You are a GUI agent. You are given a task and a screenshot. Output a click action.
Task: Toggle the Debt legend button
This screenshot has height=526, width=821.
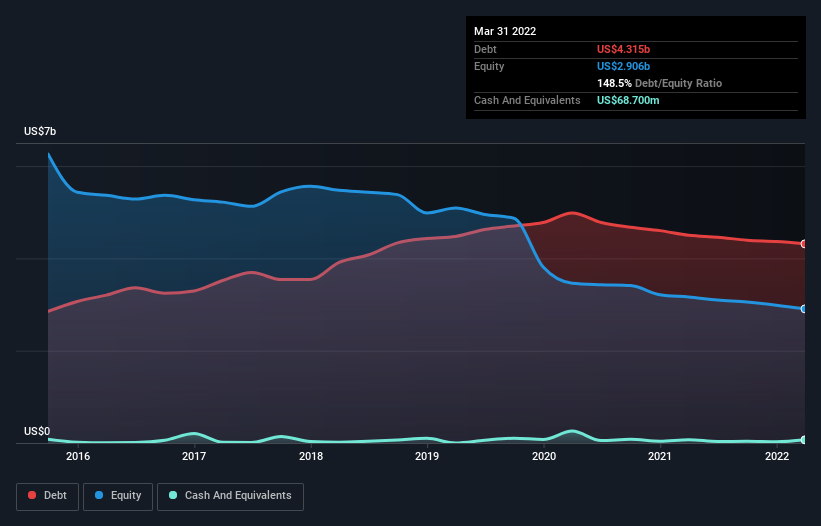(x=47, y=496)
